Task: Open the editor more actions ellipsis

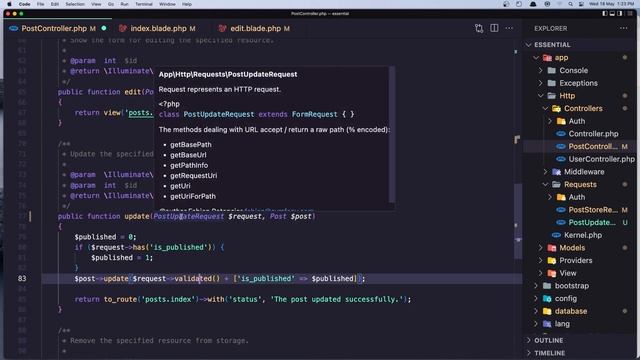Action: pos(509,28)
